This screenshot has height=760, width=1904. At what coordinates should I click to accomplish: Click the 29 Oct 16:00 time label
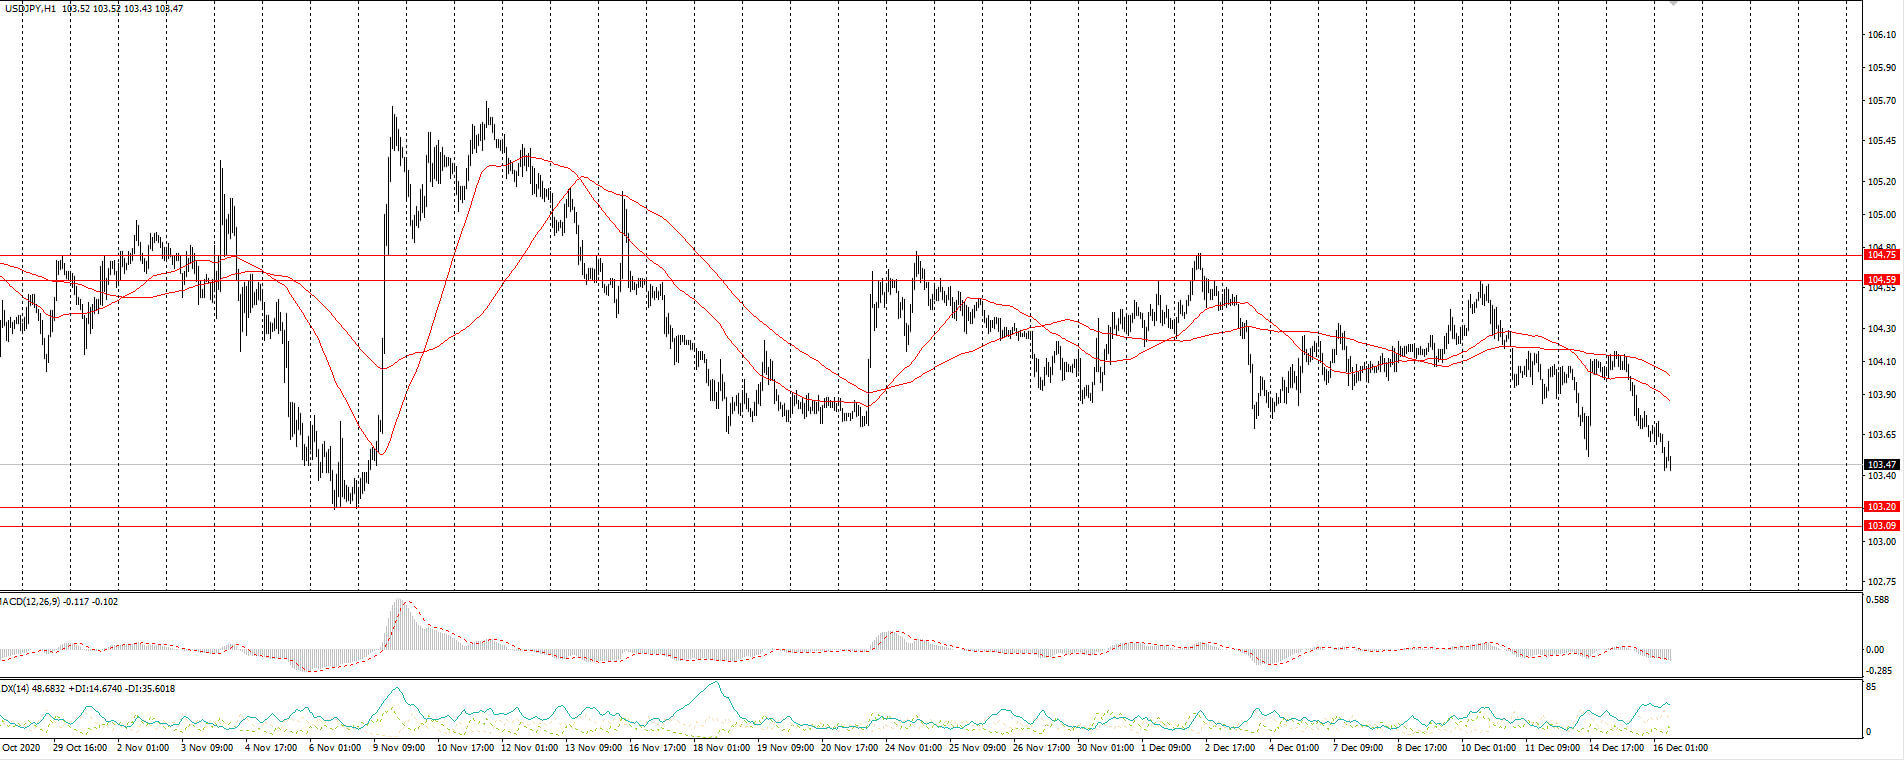point(80,748)
